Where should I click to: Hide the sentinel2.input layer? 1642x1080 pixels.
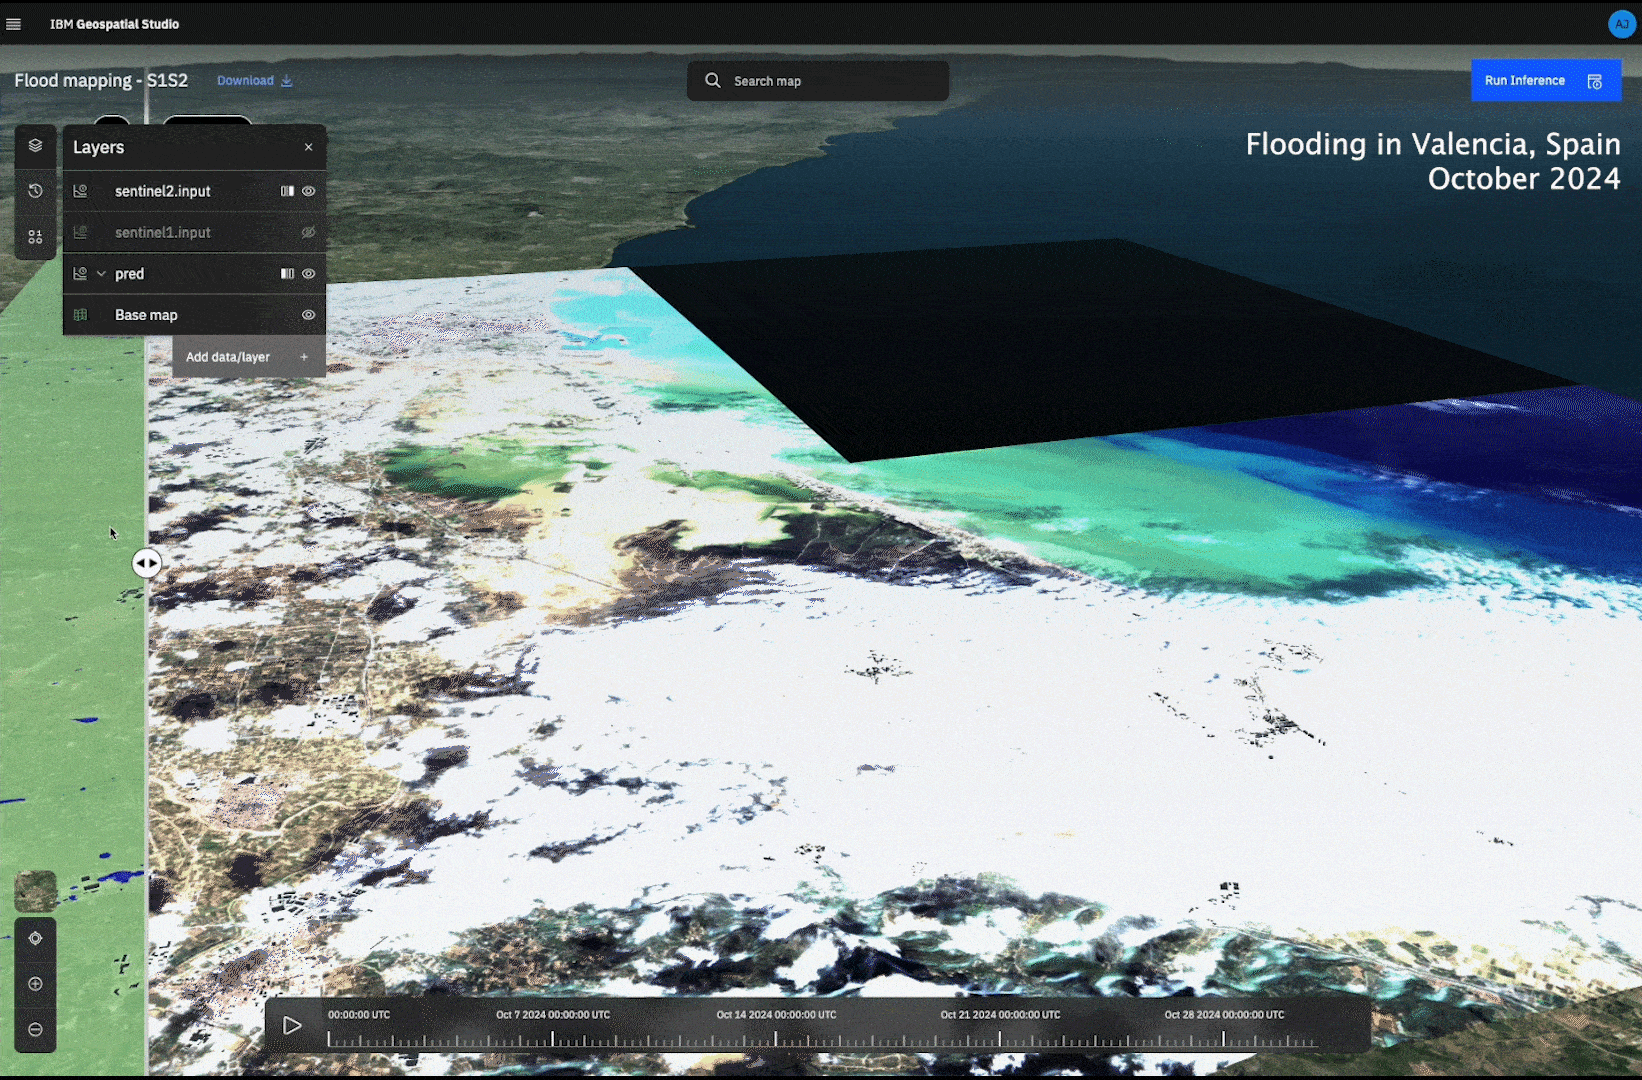309,191
